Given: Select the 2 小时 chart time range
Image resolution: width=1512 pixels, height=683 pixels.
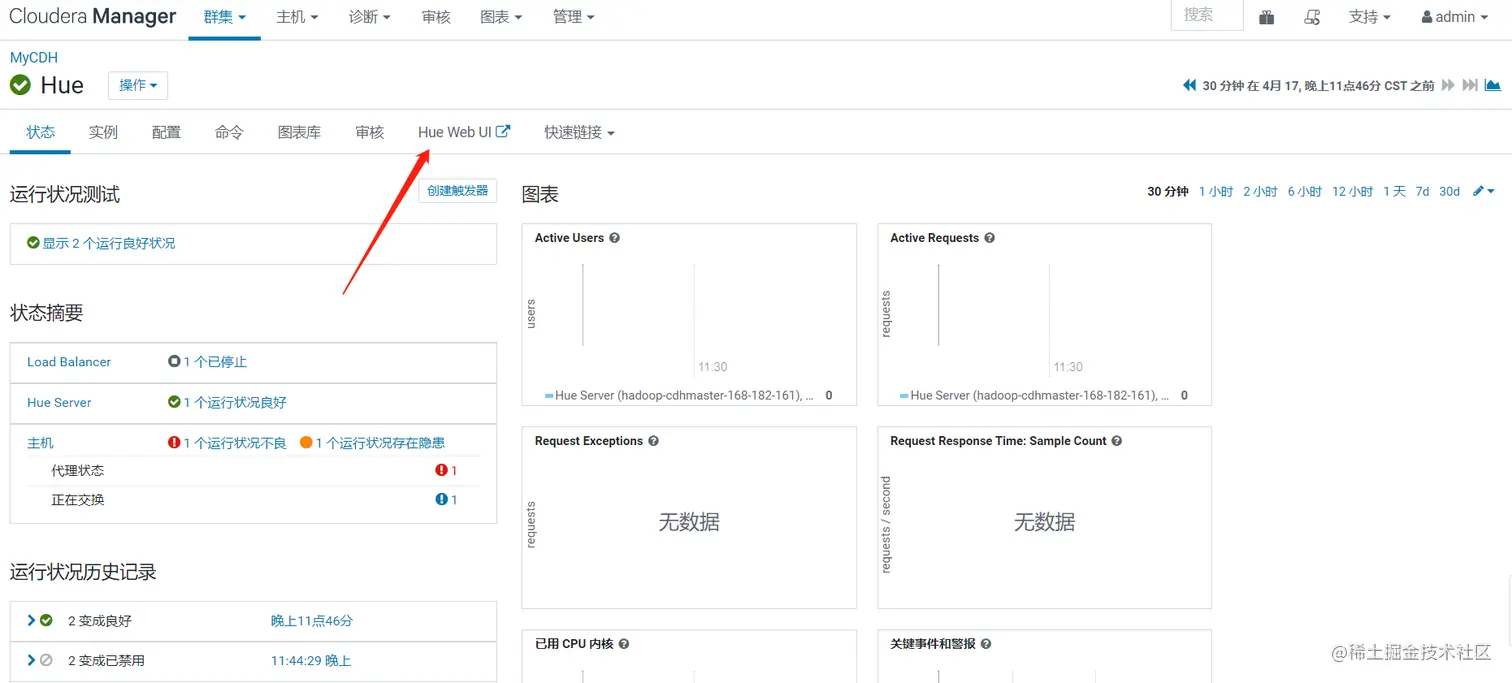Looking at the screenshot, I should click(1260, 191).
